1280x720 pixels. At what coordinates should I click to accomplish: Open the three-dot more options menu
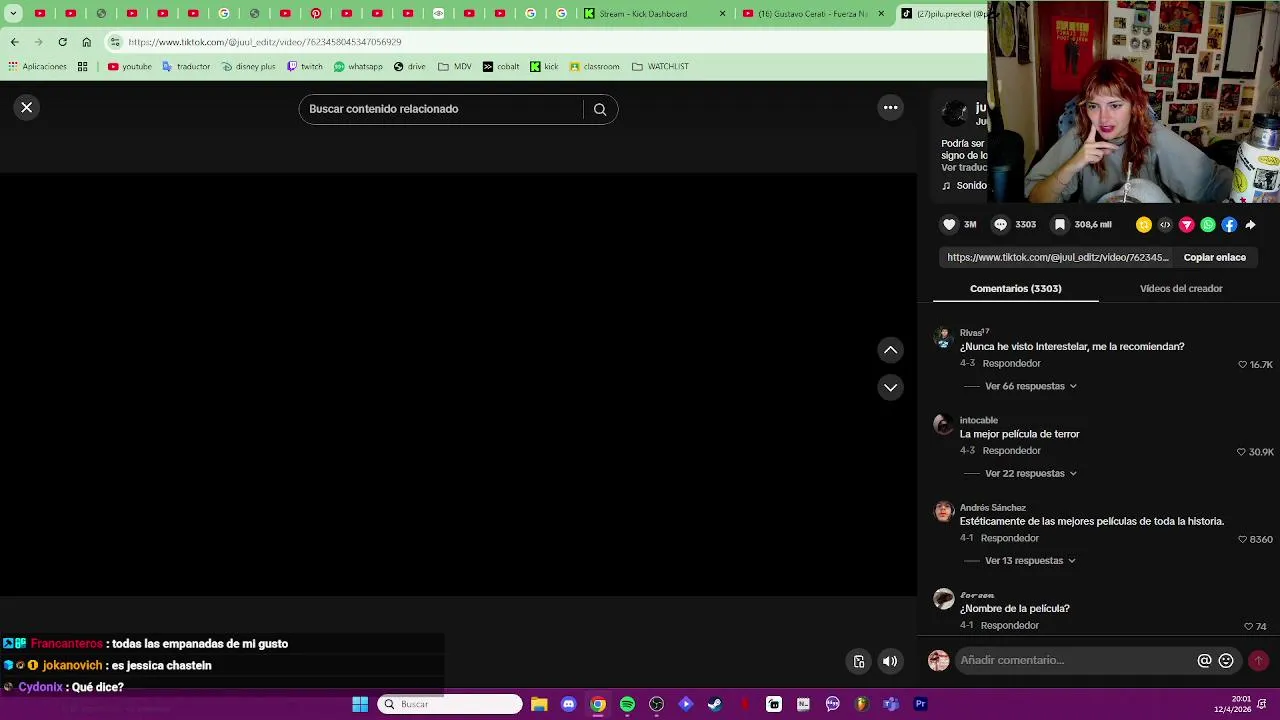[x=890, y=107]
